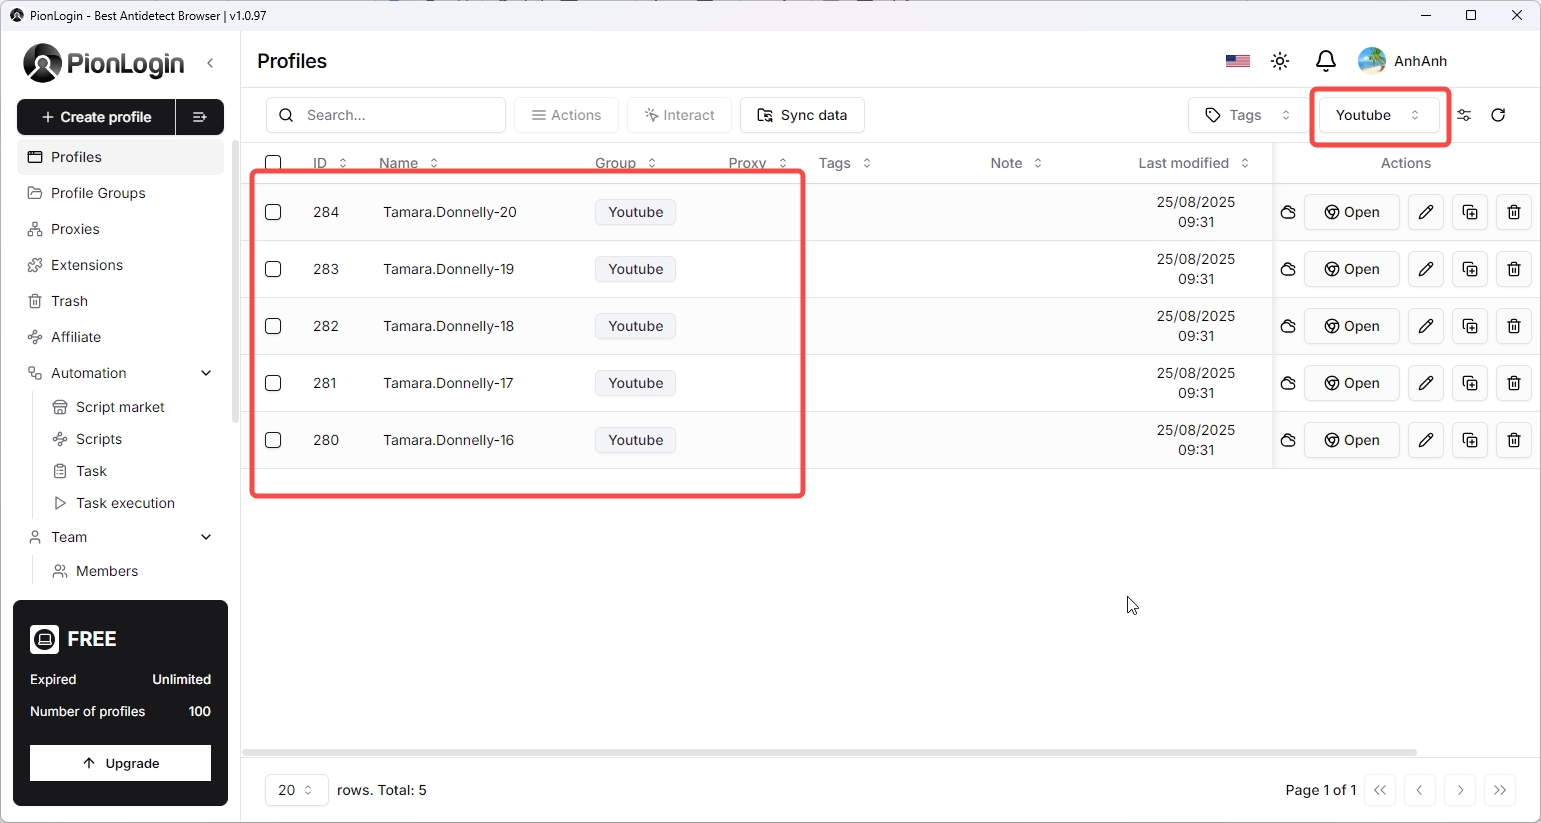Select the checkbox for profile 281

pos(273,383)
